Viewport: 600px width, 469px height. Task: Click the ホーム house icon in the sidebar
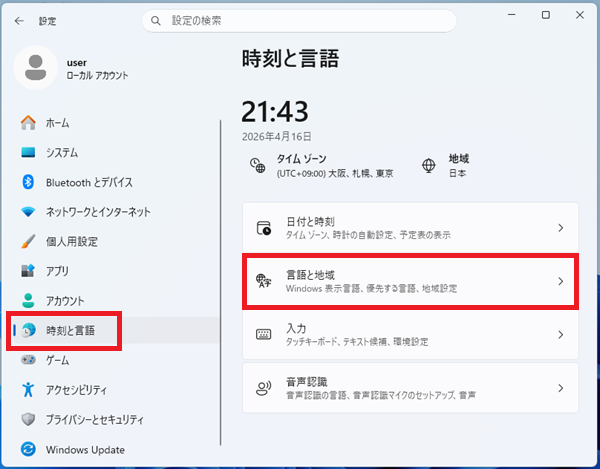coord(28,123)
